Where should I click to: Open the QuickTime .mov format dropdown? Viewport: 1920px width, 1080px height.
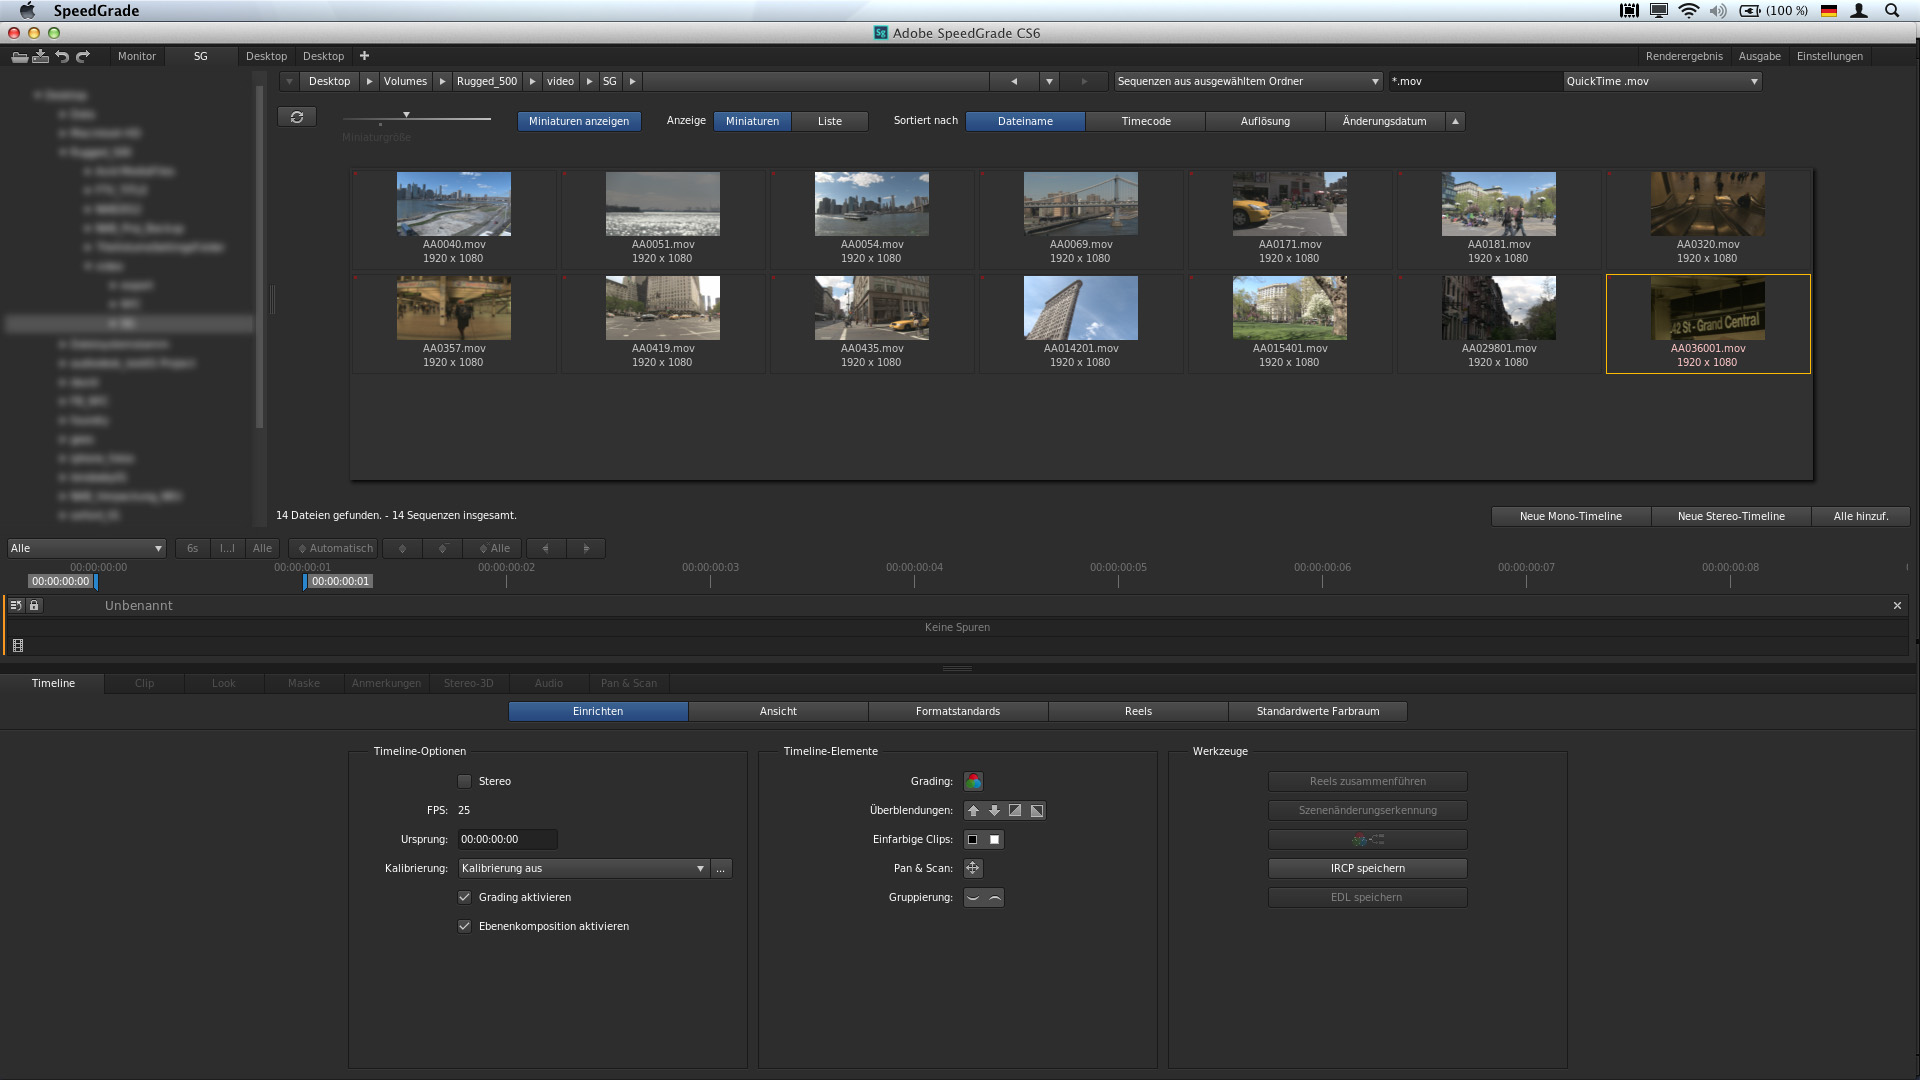click(1662, 81)
